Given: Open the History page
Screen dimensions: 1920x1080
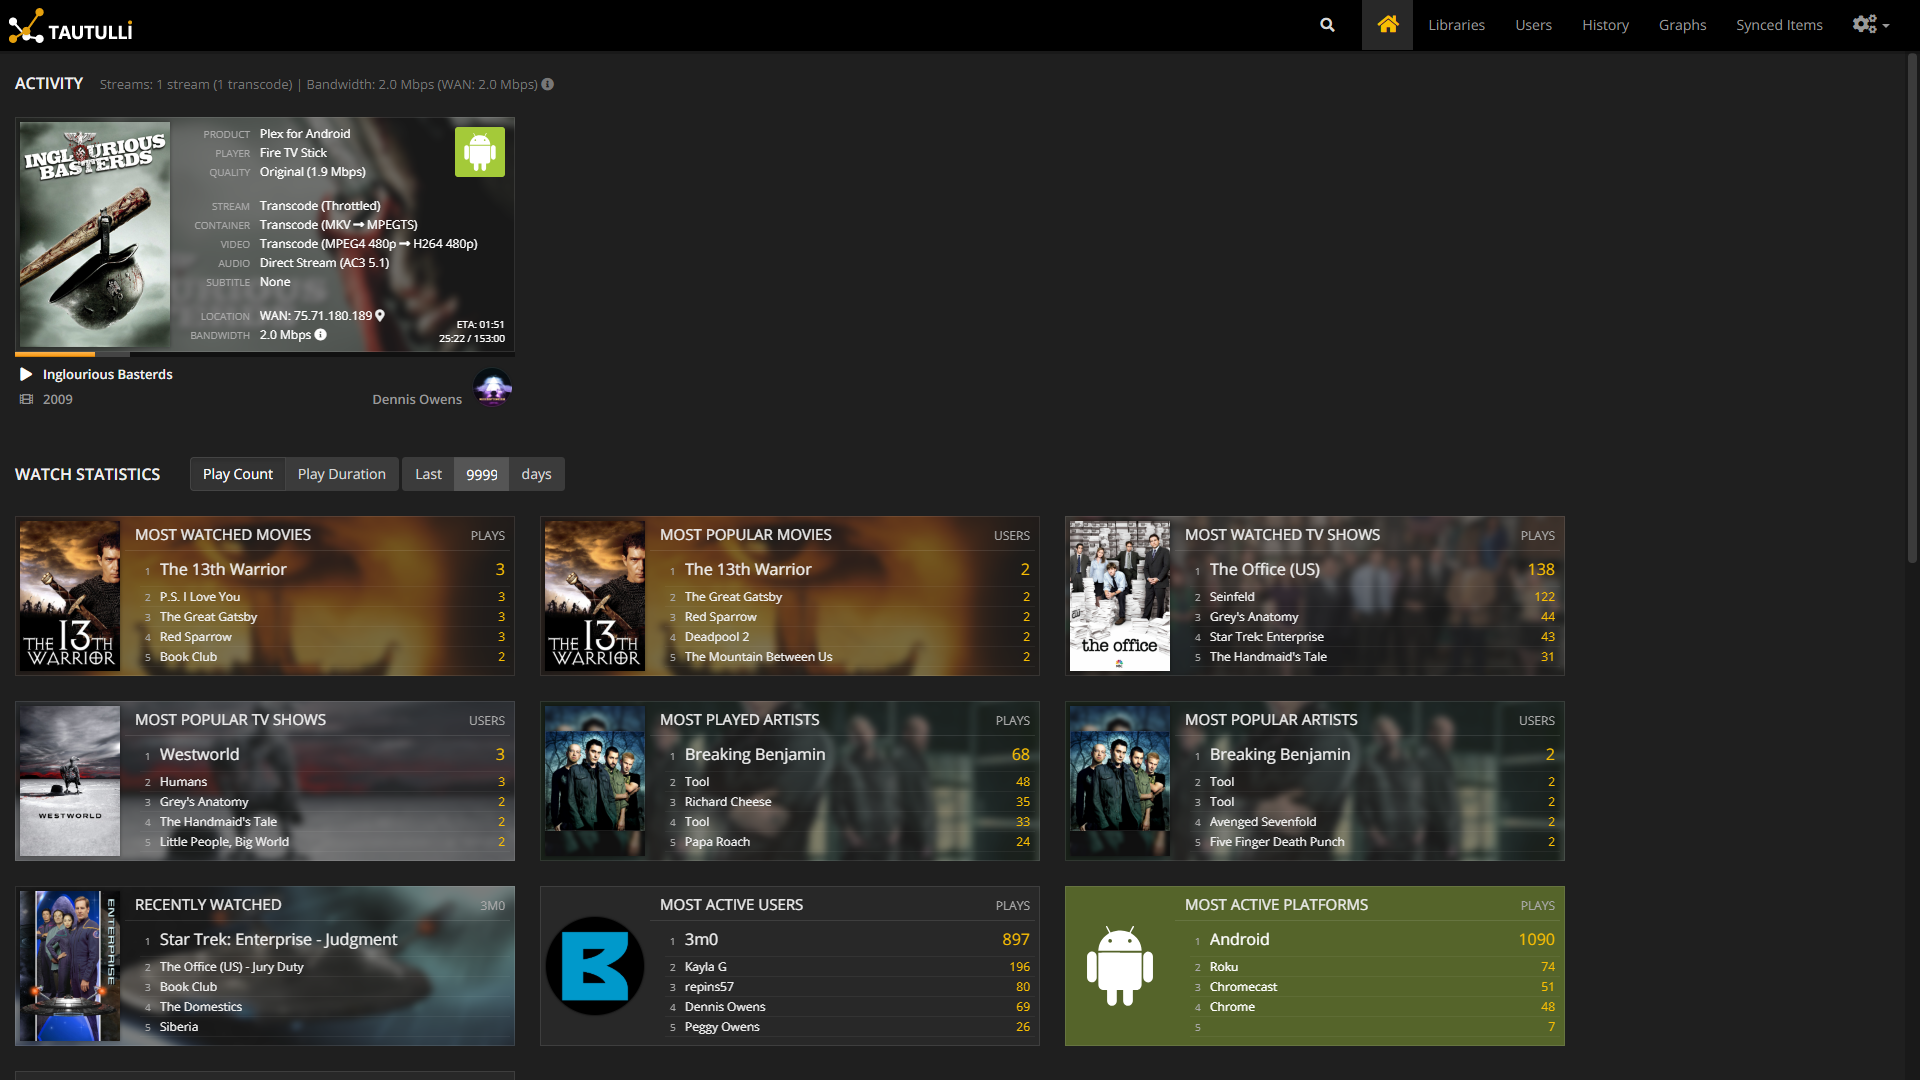Looking at the screenshot, I should (1605, 25).
